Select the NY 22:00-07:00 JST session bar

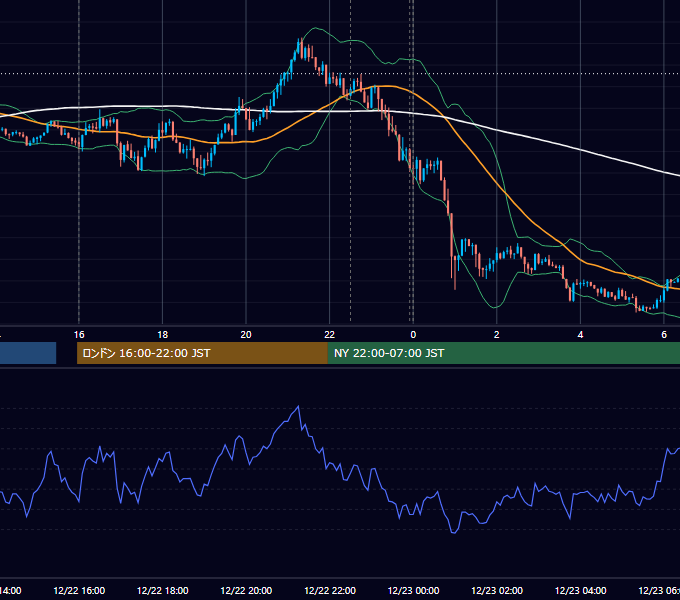(x=503, y=353)
